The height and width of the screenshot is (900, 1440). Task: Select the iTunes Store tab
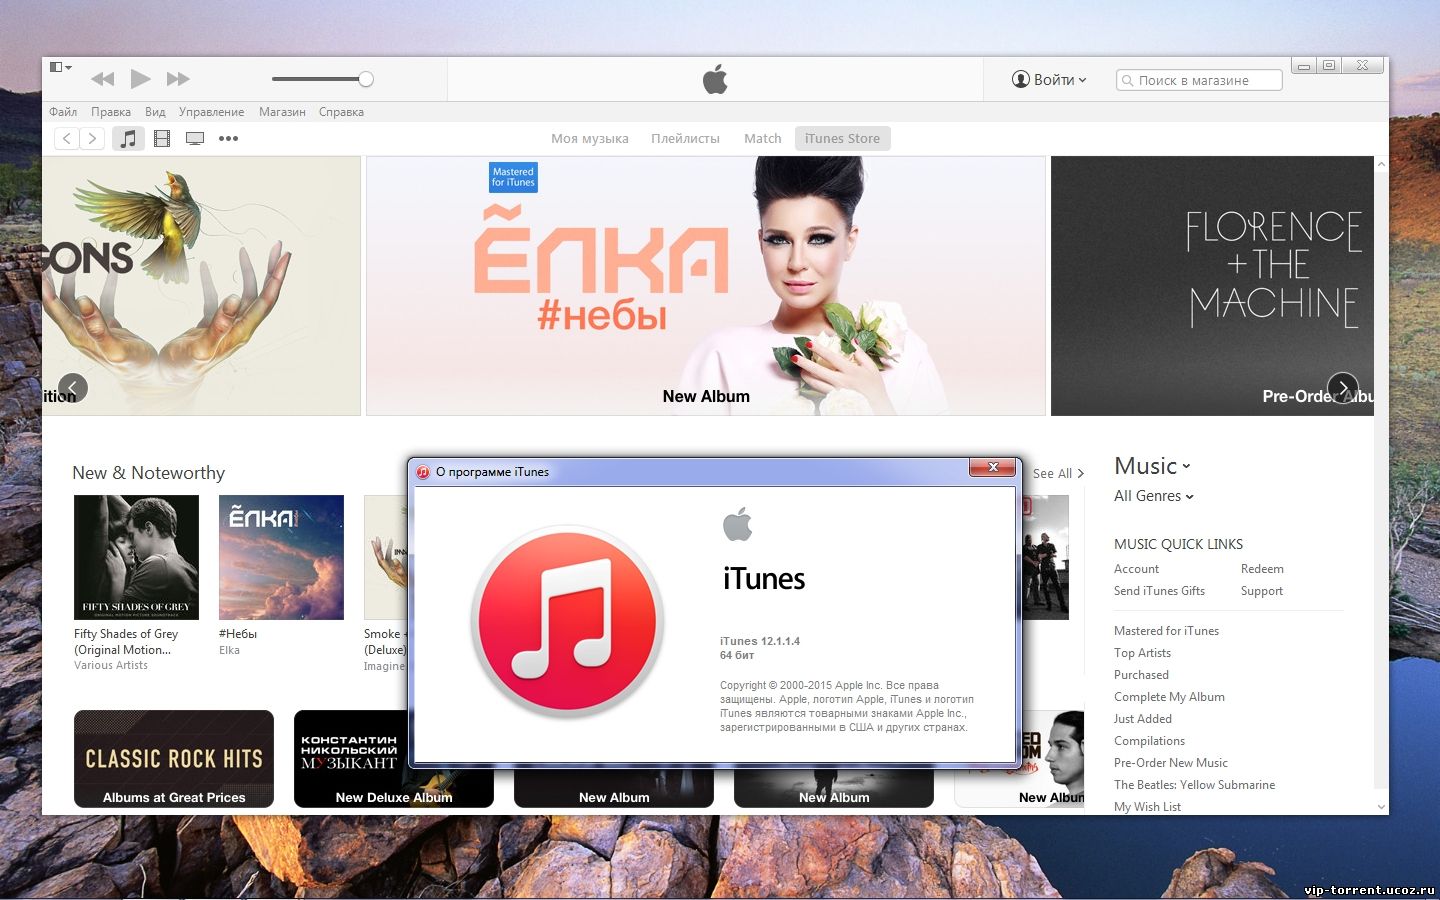842,139
